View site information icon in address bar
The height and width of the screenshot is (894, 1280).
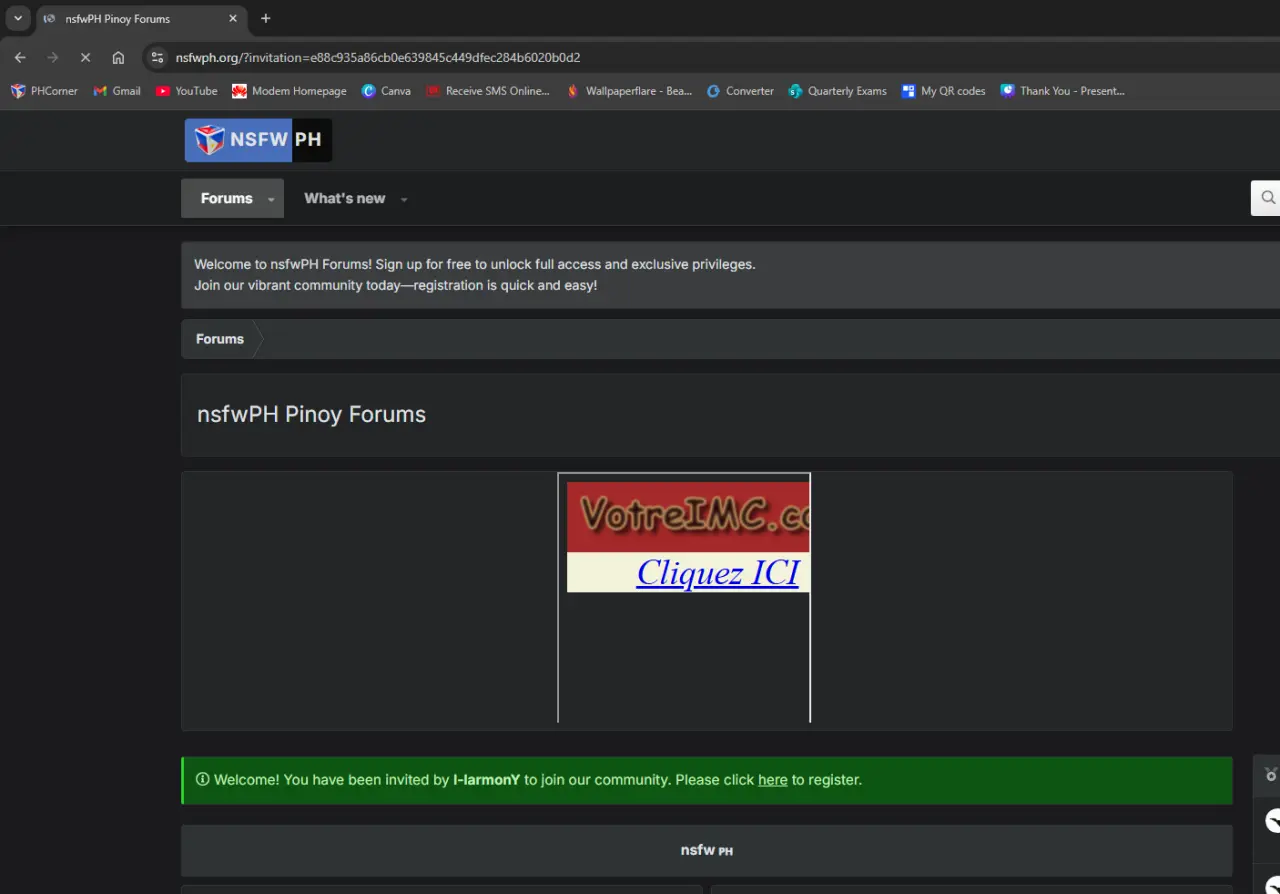[156, 58]
